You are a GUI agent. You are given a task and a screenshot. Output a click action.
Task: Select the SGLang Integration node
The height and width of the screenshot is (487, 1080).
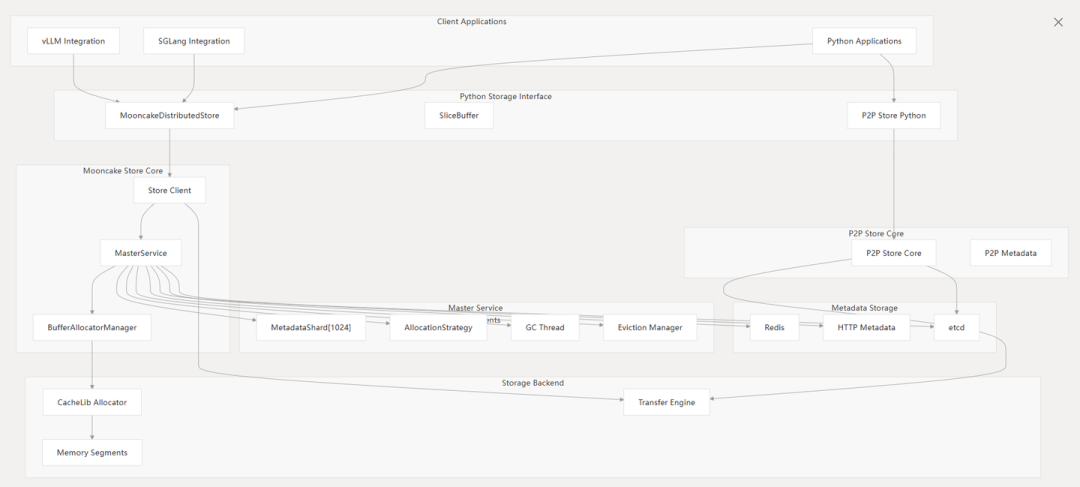(194, 41)
